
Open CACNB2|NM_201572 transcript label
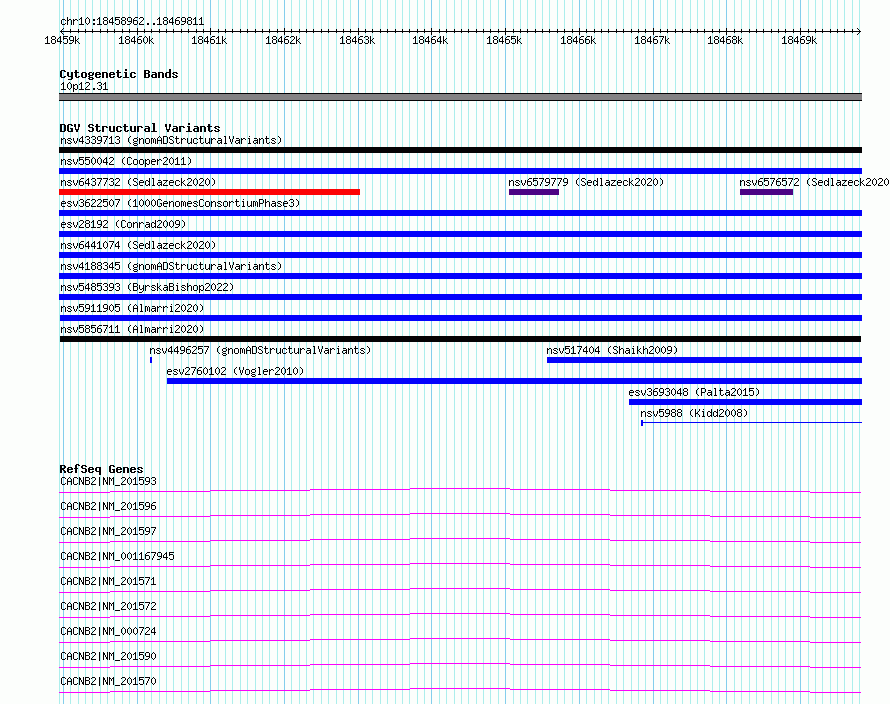[108, 606]
